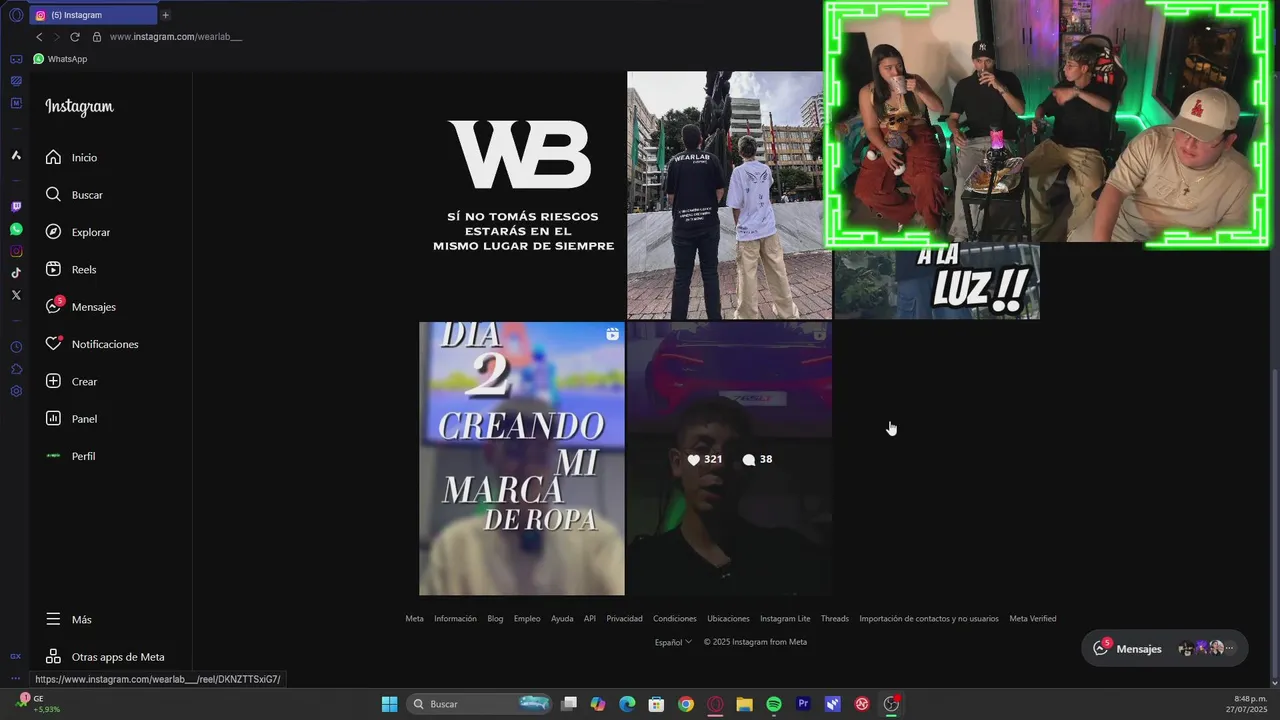
Task: Open WB quote post thumbnail
Action: pyautogui.click(x=522, y=195)
